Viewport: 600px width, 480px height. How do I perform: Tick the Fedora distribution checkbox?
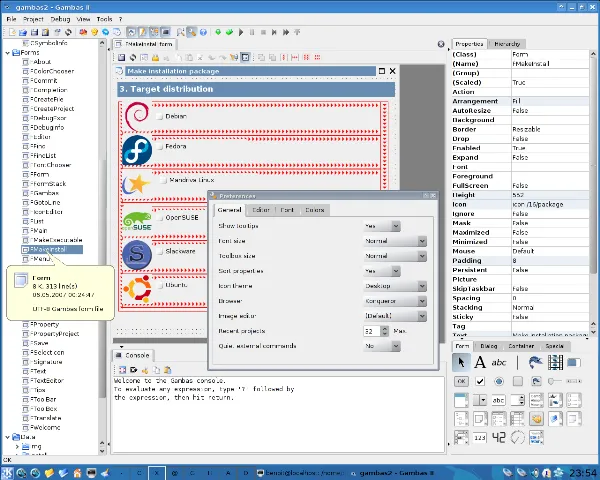(x=160, y=145)
